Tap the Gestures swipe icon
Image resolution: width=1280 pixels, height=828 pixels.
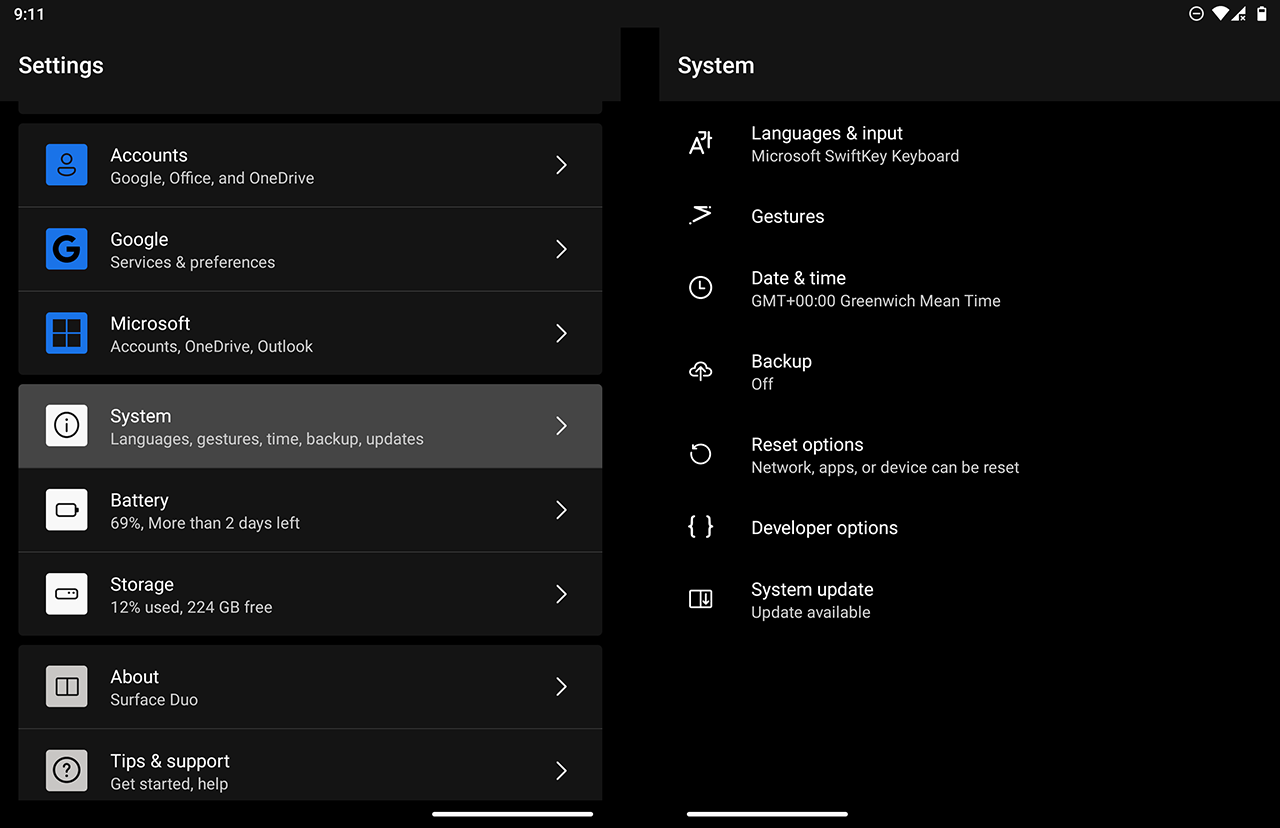pos(701,215)
